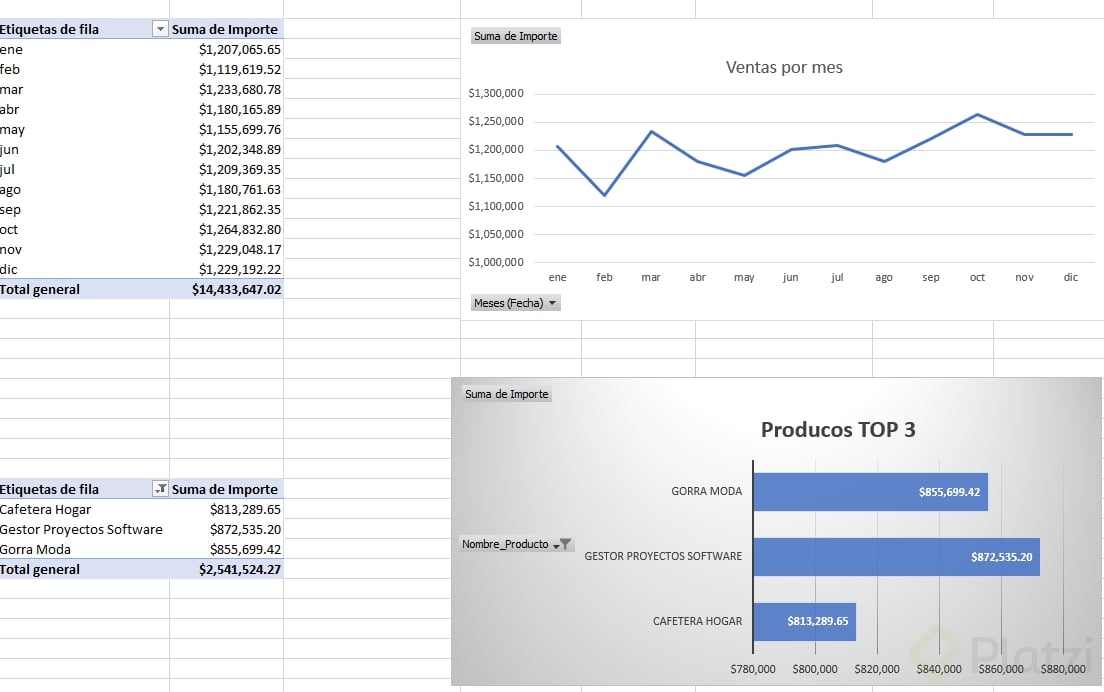Click the Suma de Importe header of the first pivot table

coord(224,29)
